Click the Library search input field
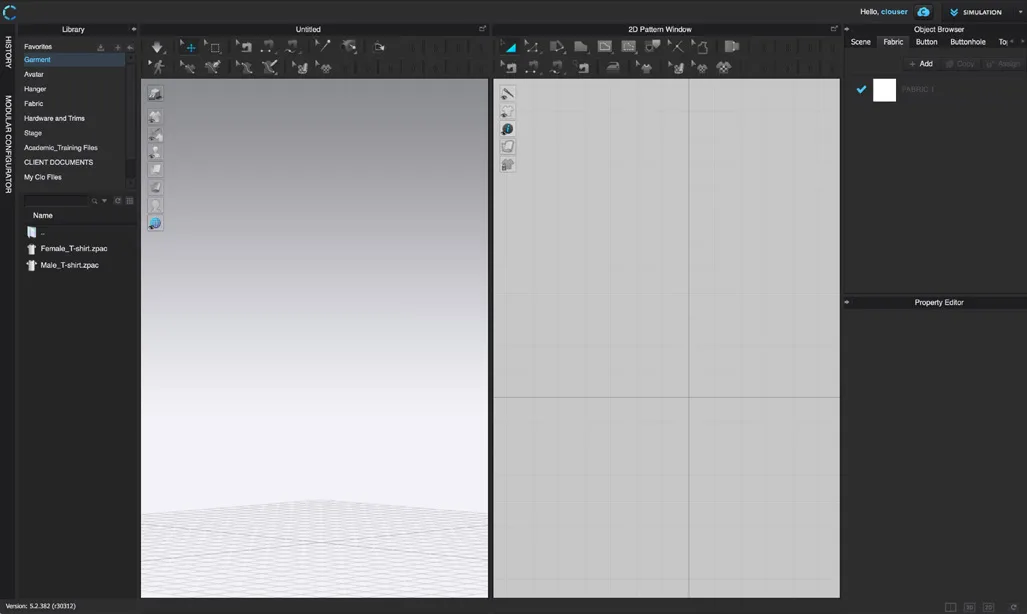 [56, 201]
